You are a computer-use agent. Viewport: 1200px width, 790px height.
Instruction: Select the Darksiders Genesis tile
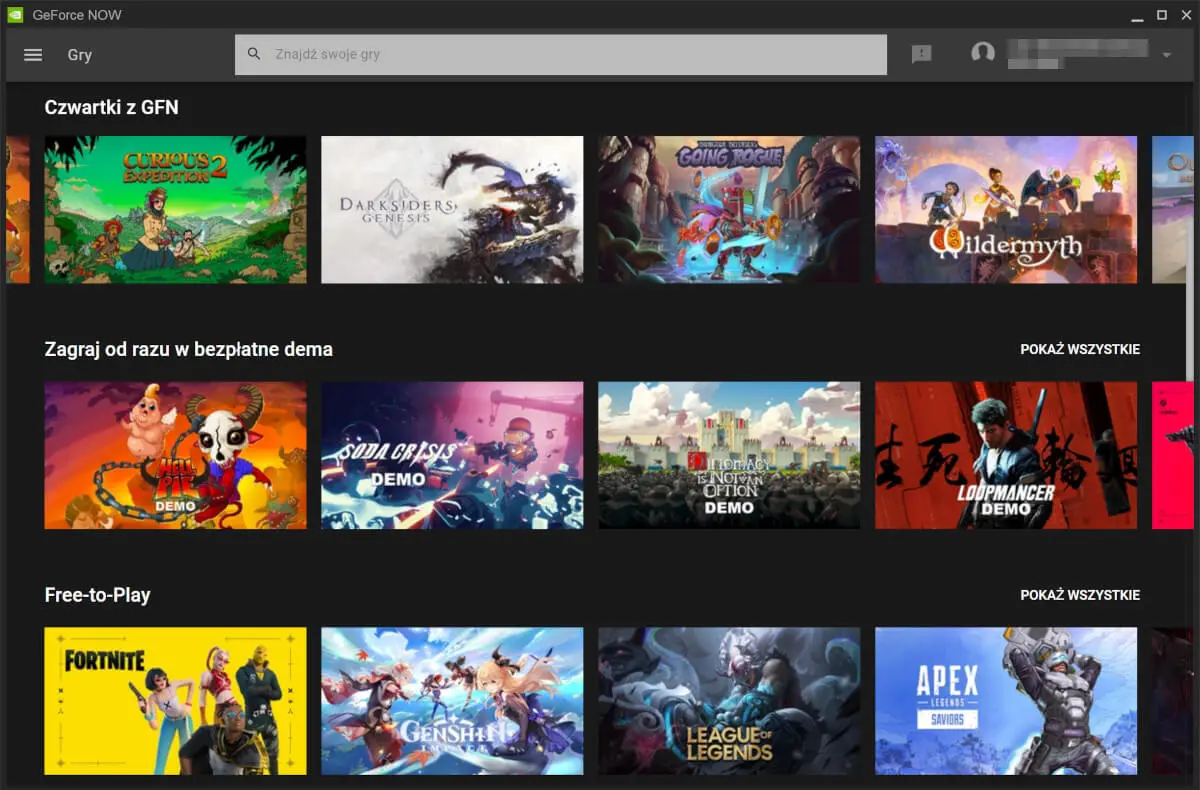tap(452, 209)
